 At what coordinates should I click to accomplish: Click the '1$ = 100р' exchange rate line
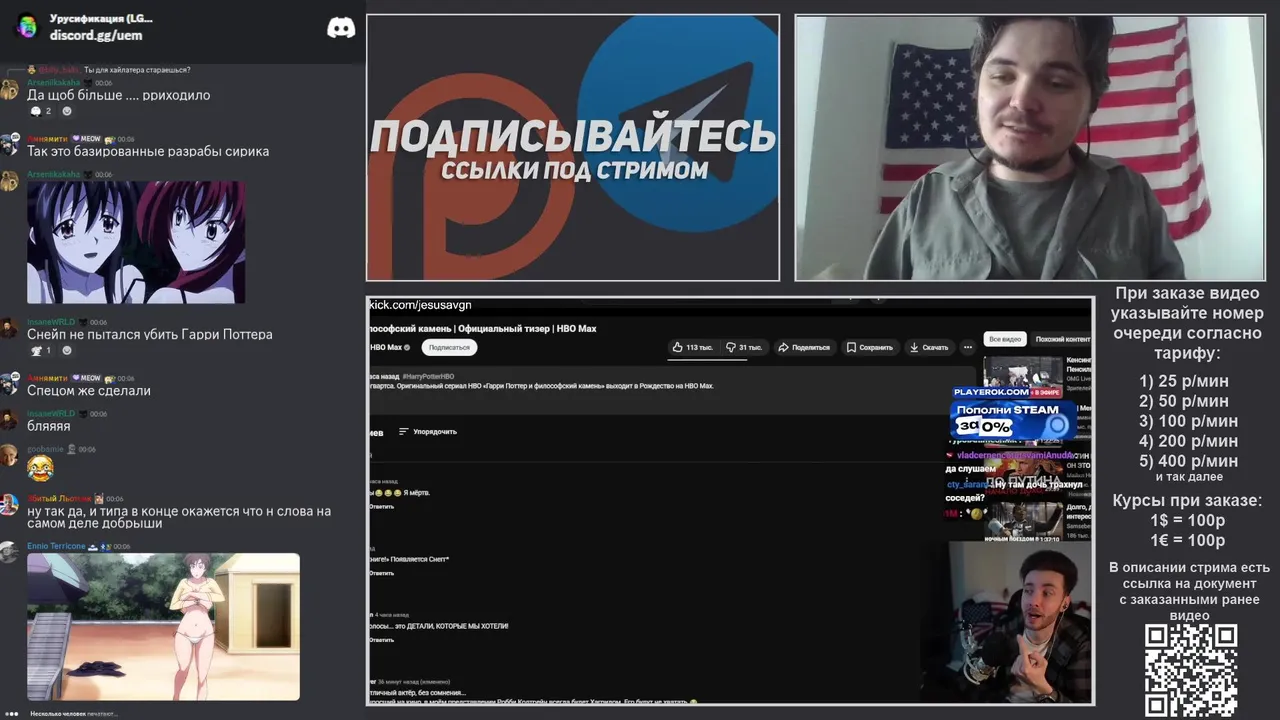tap(1188, 520)
